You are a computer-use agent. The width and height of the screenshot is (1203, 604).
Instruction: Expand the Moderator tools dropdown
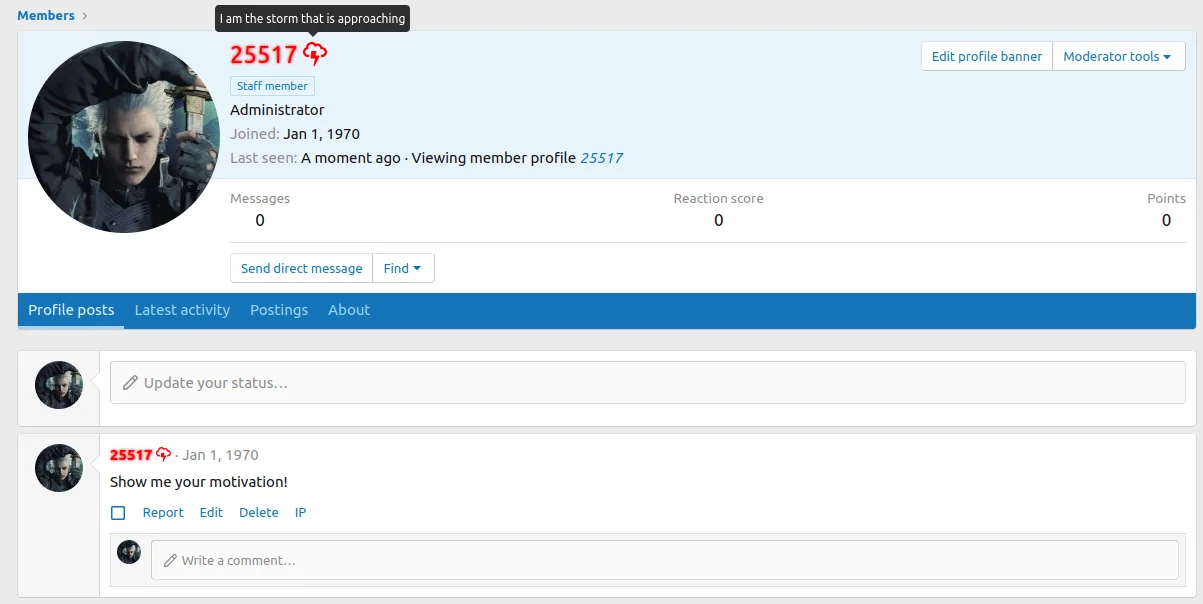tap(1118, 57)
